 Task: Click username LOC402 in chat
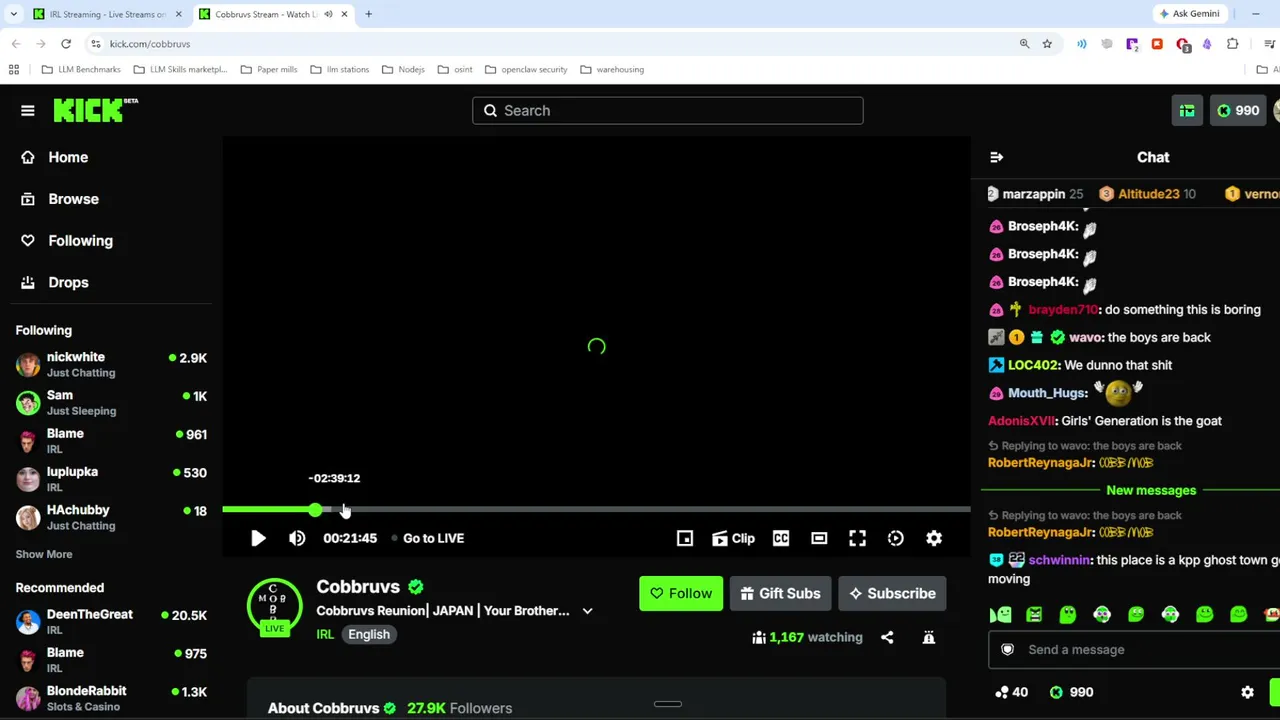pyautogui.click(x=1033, y=365)
